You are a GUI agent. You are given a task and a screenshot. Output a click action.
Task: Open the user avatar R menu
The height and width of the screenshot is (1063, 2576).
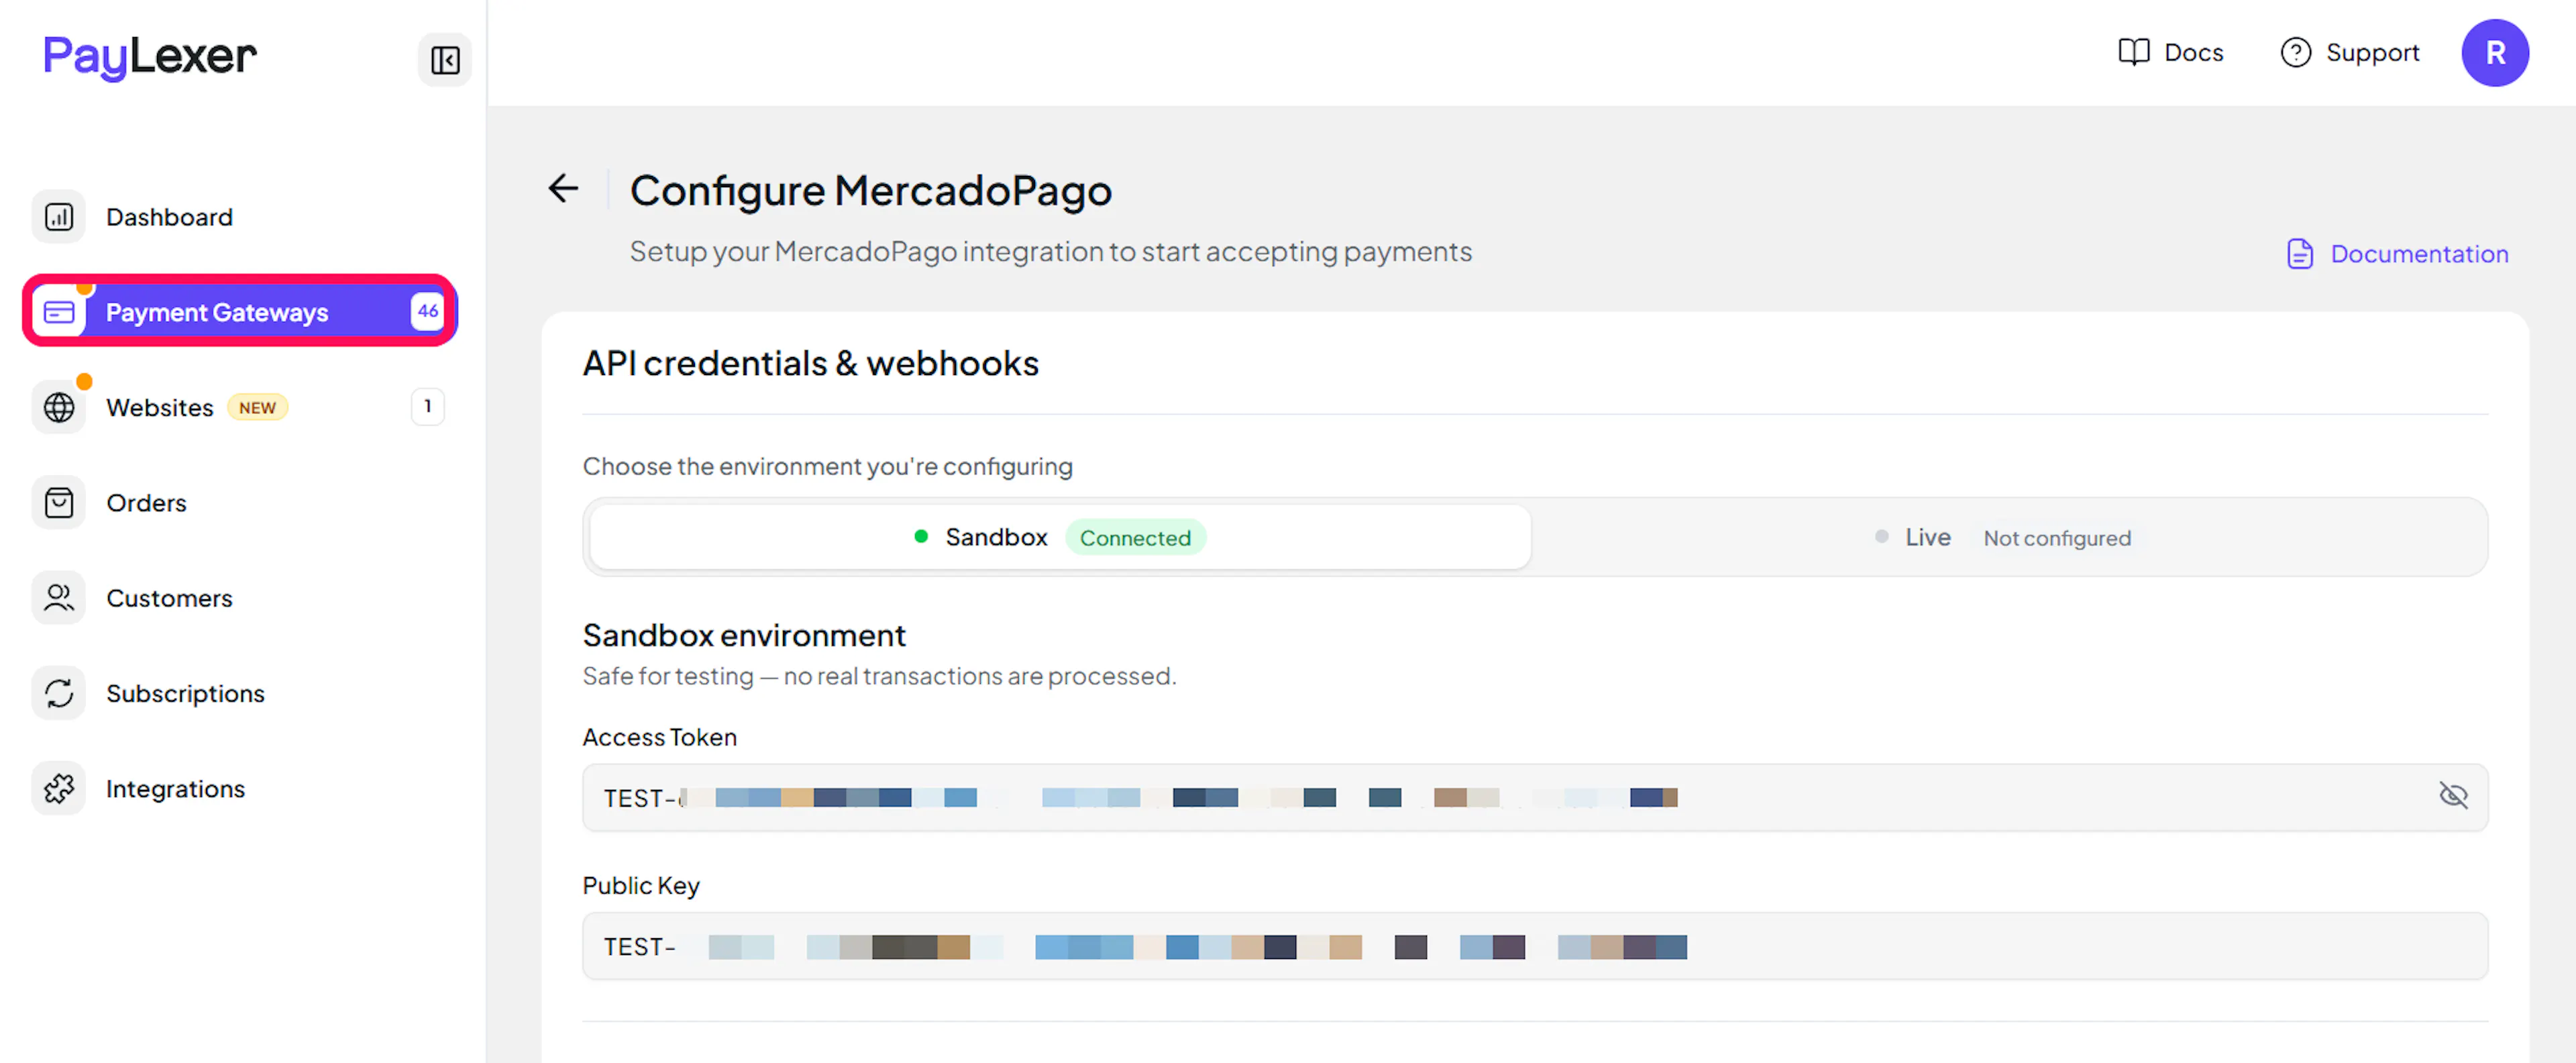click(2495, 53)
